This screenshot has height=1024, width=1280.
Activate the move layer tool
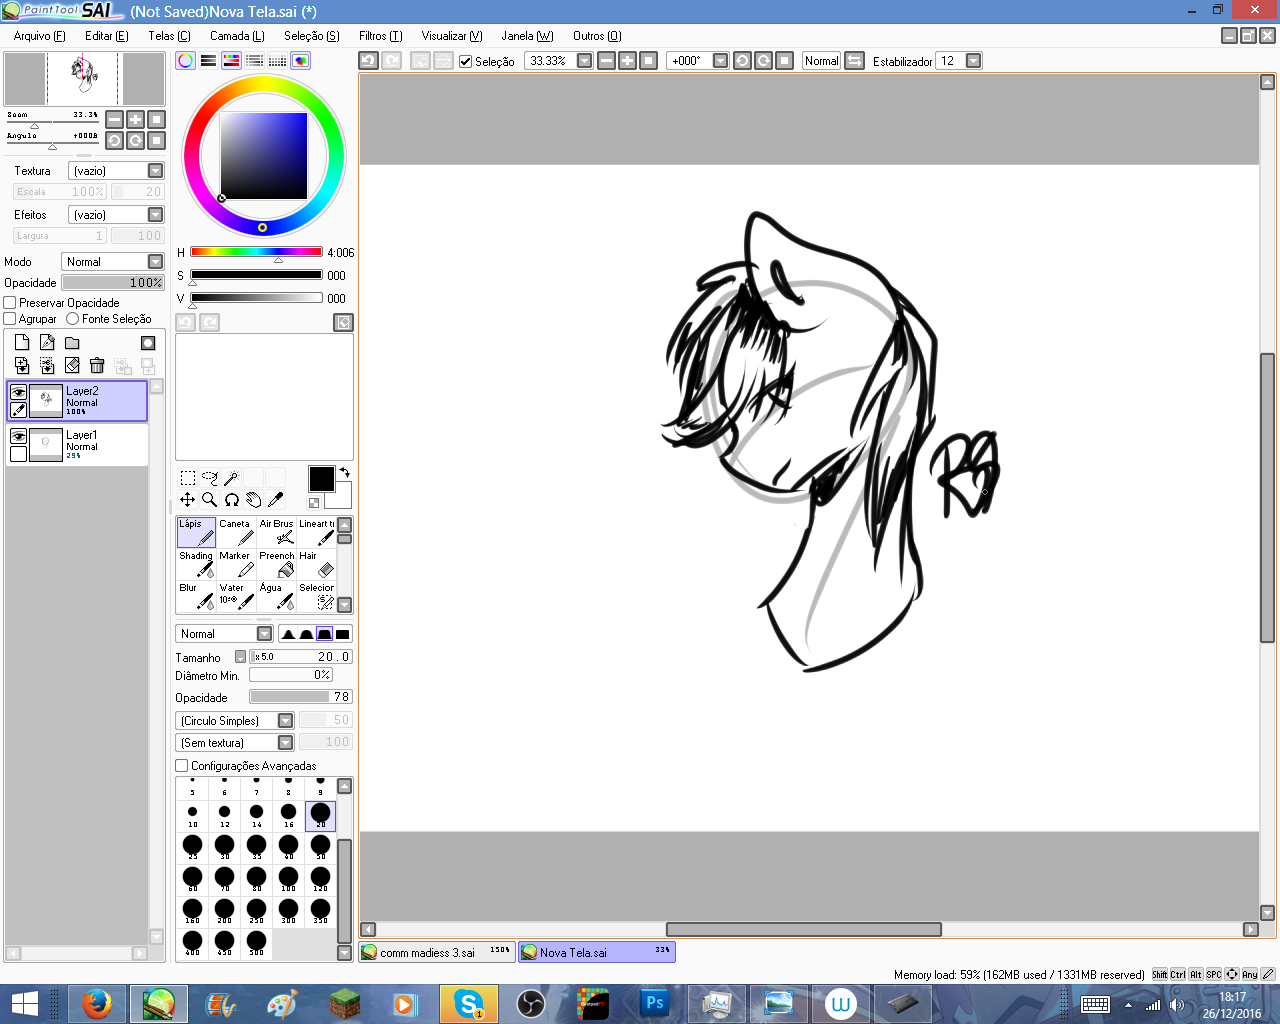[x=187, y=500]
